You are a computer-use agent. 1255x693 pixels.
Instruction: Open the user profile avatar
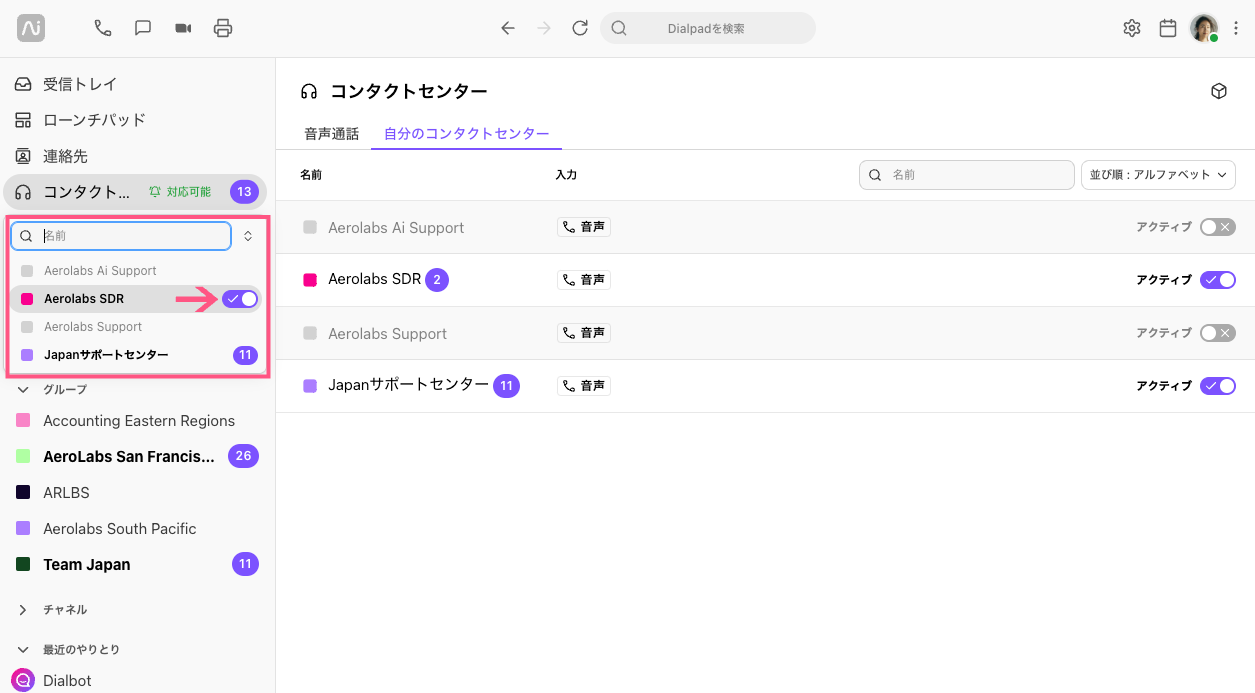click(x=1203, y=28)
